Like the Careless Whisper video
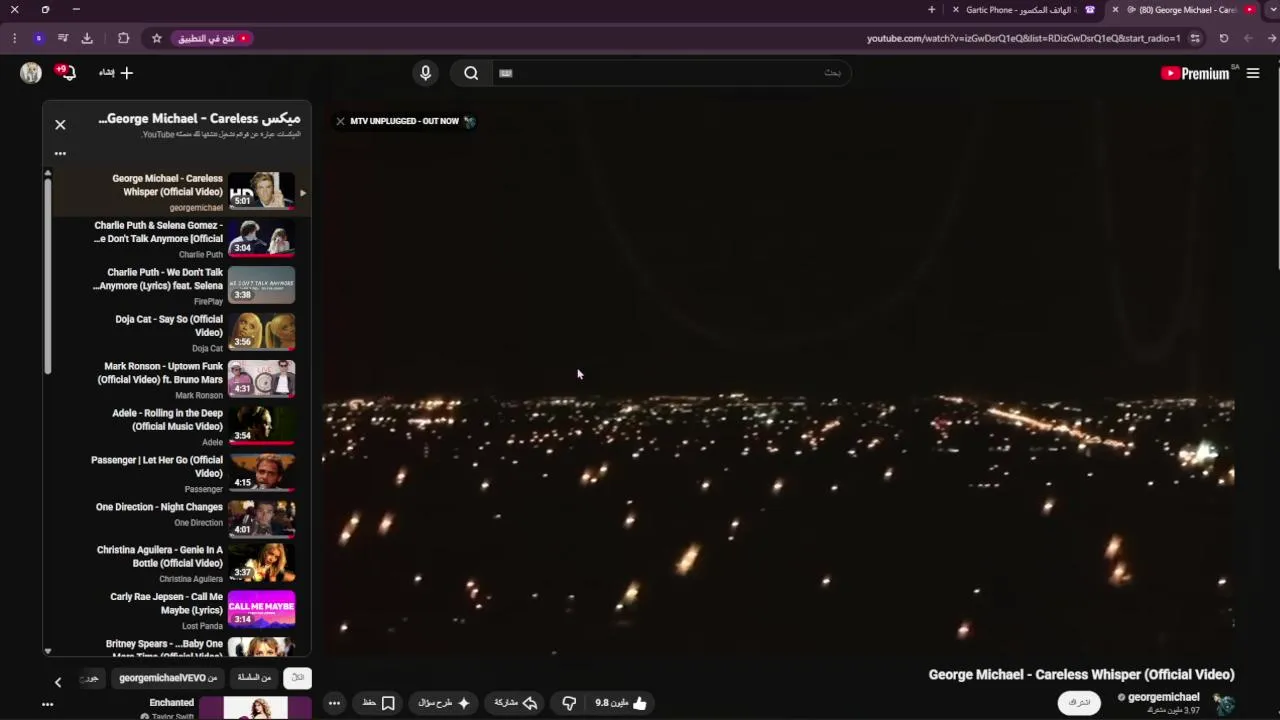1280x720 pixels. click(x=621, y=703)
